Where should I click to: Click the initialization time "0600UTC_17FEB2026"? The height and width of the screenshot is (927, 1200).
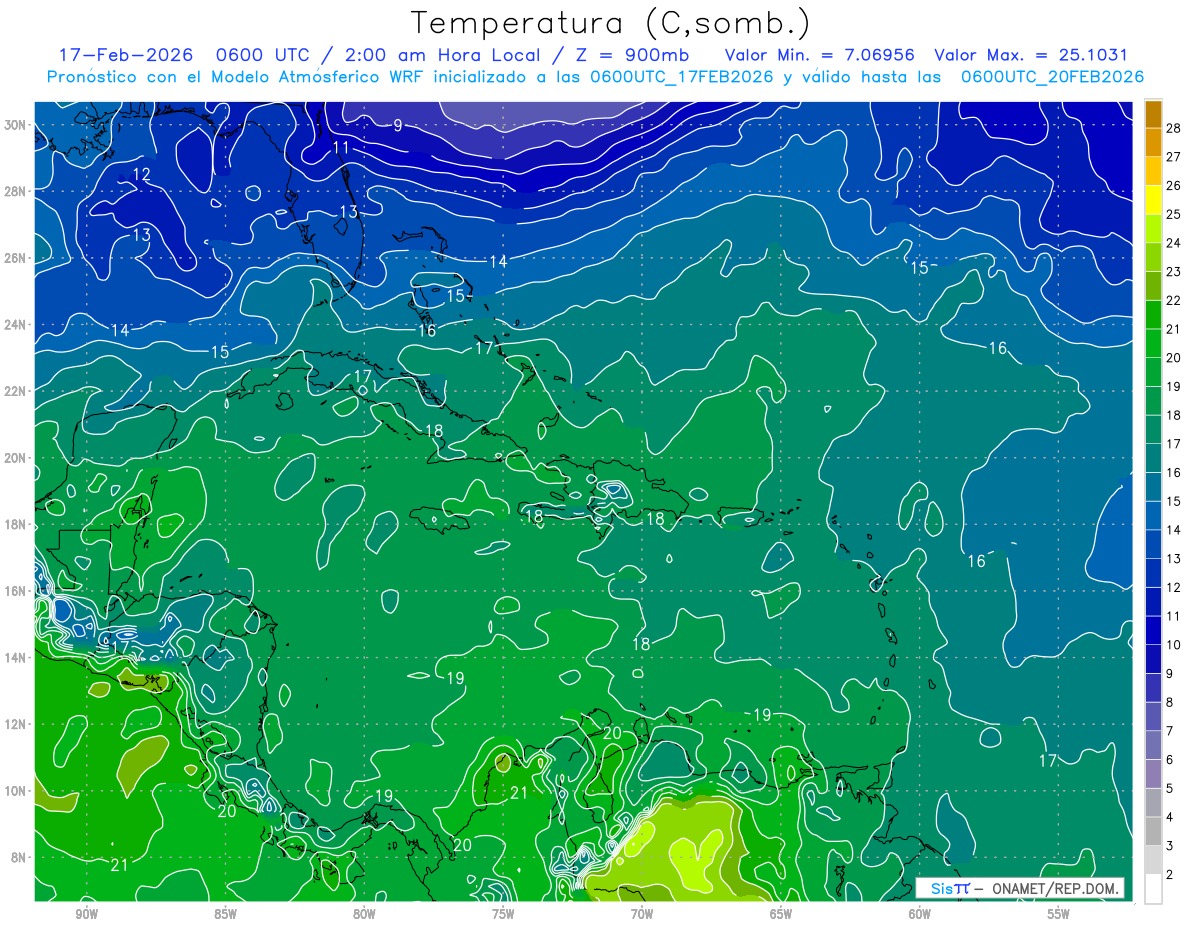[681, 77]
